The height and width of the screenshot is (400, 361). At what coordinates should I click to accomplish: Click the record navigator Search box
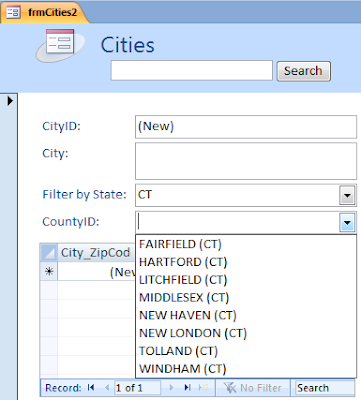coord(325,388)
